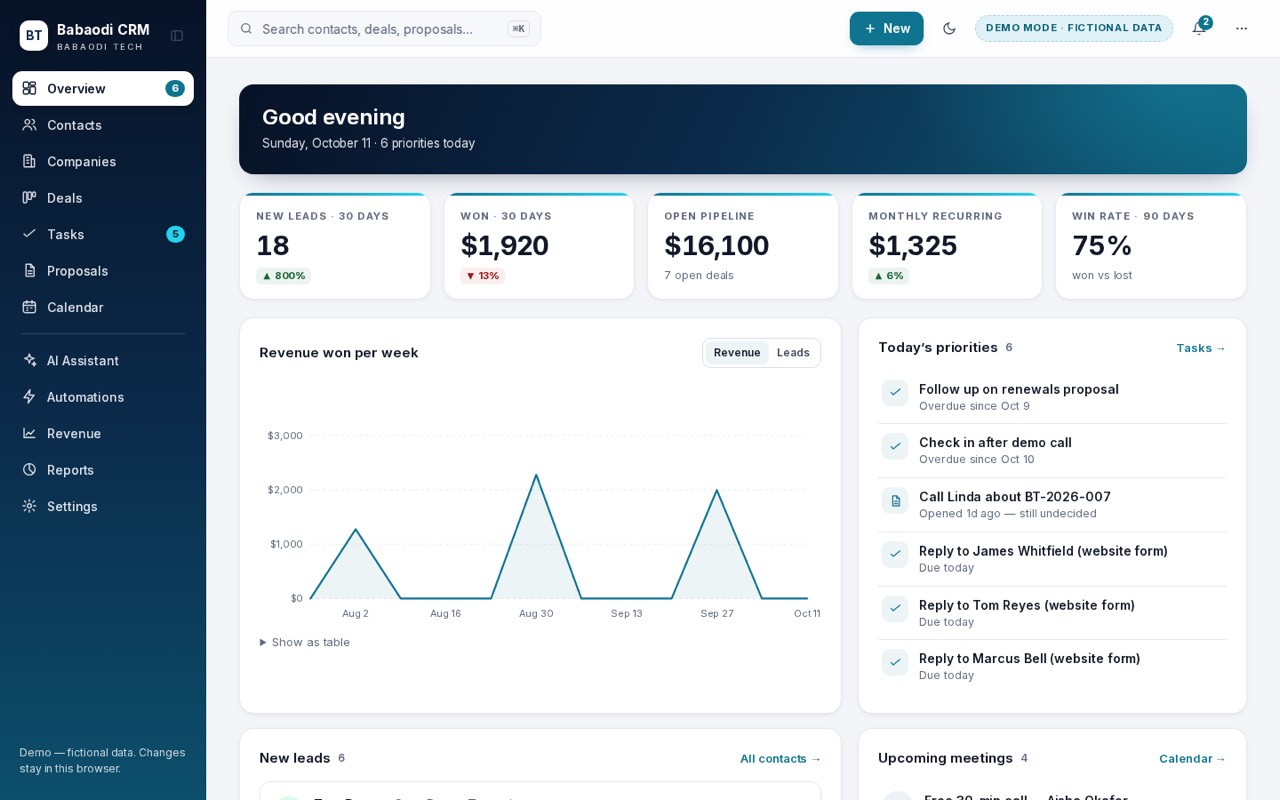Click the Contacts people icon in sidebar

pos(29,125)
